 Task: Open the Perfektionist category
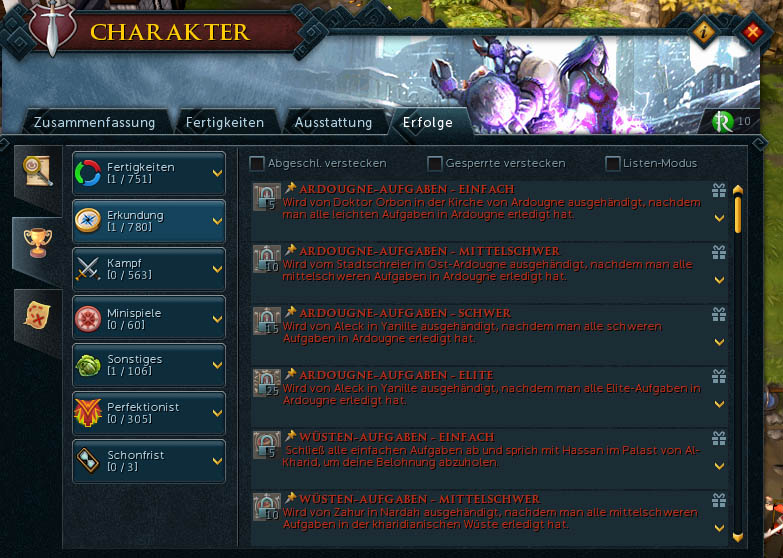point(149,413)
